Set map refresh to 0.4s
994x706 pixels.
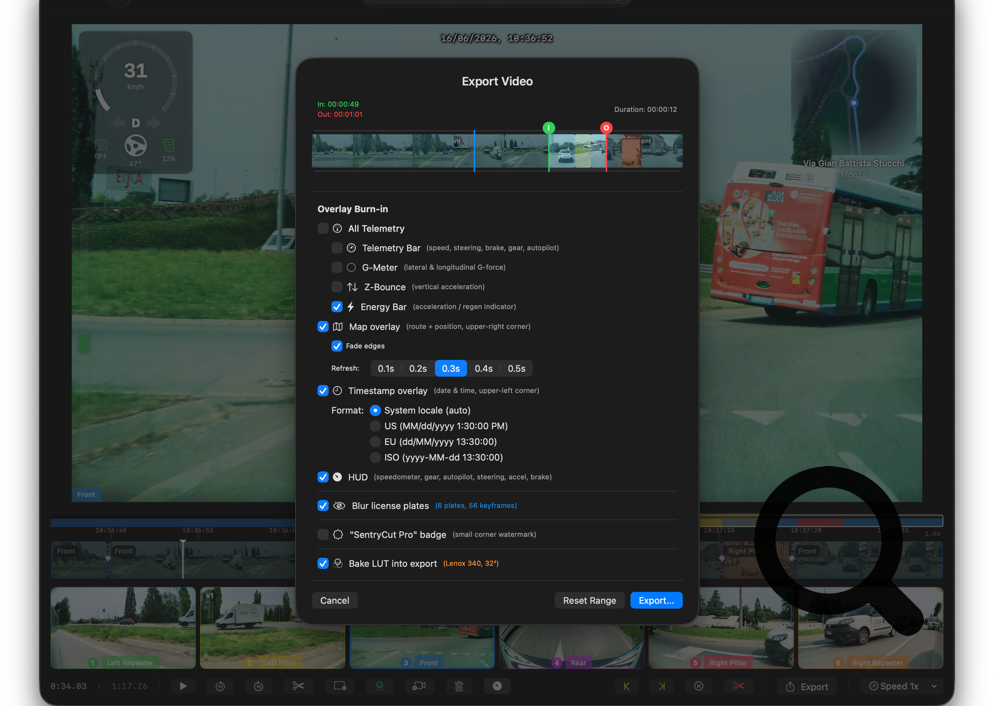tap(484, 368)
